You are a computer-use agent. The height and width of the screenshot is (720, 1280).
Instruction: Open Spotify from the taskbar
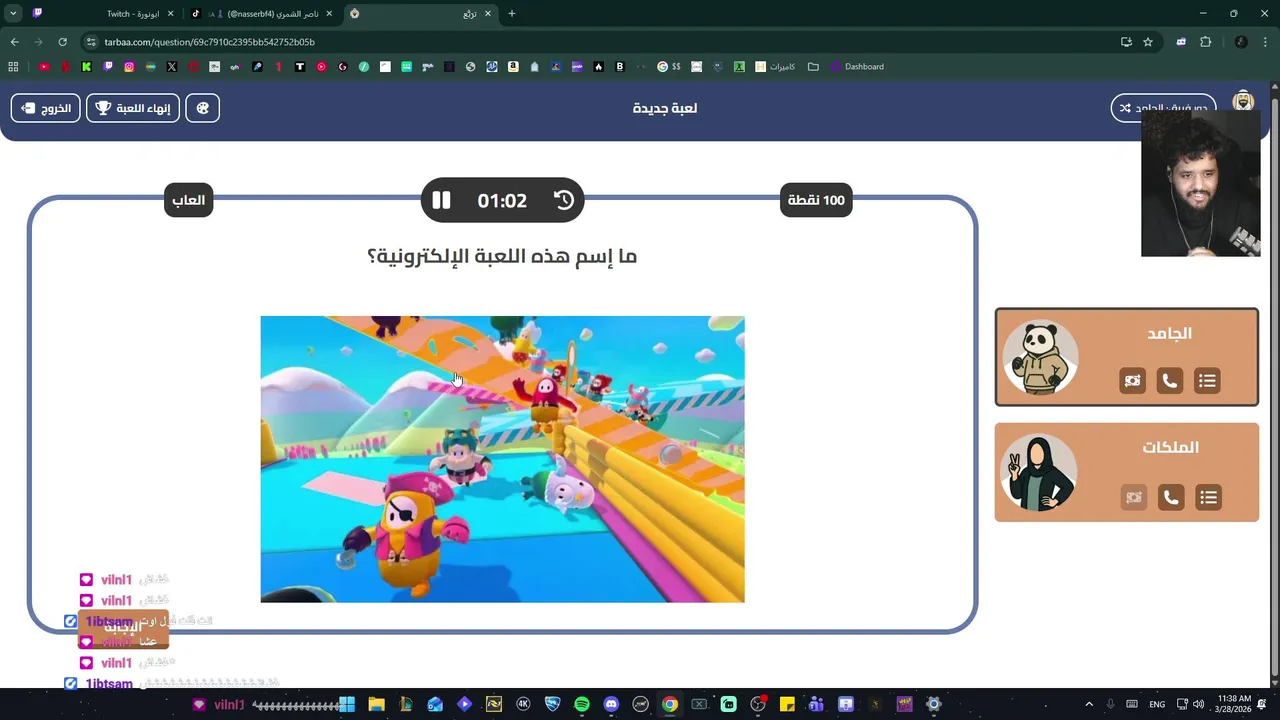pos(582,704)
